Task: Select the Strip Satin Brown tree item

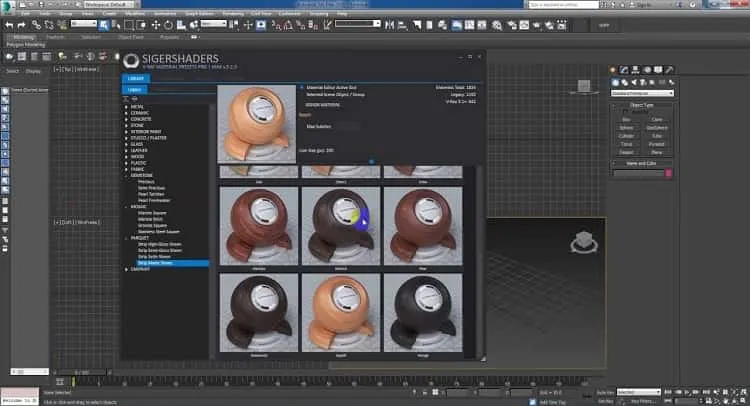Action: coord(154,257)
